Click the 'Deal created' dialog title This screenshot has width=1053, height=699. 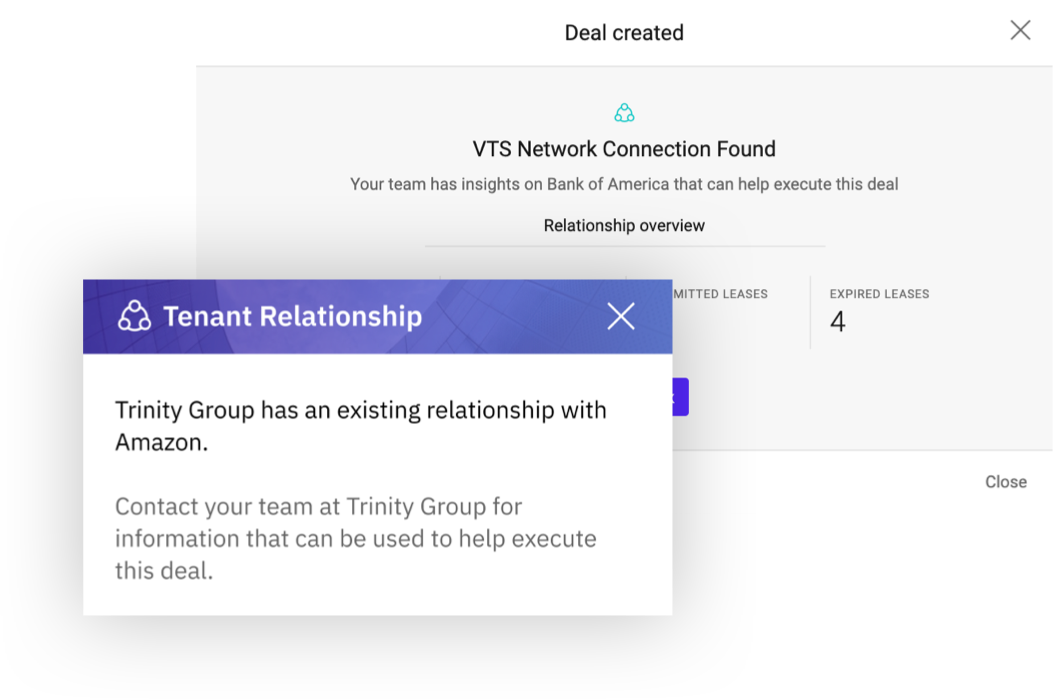624,32
